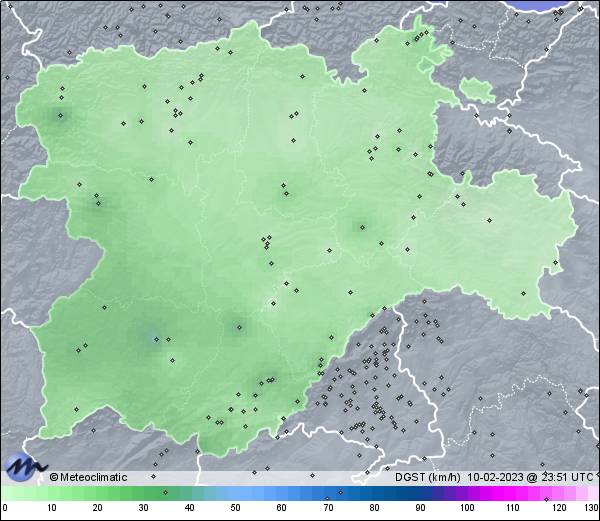600x521 pixels.
Task: Select the legend value 20
Action: pyautogui.click(x=98, y=508)
